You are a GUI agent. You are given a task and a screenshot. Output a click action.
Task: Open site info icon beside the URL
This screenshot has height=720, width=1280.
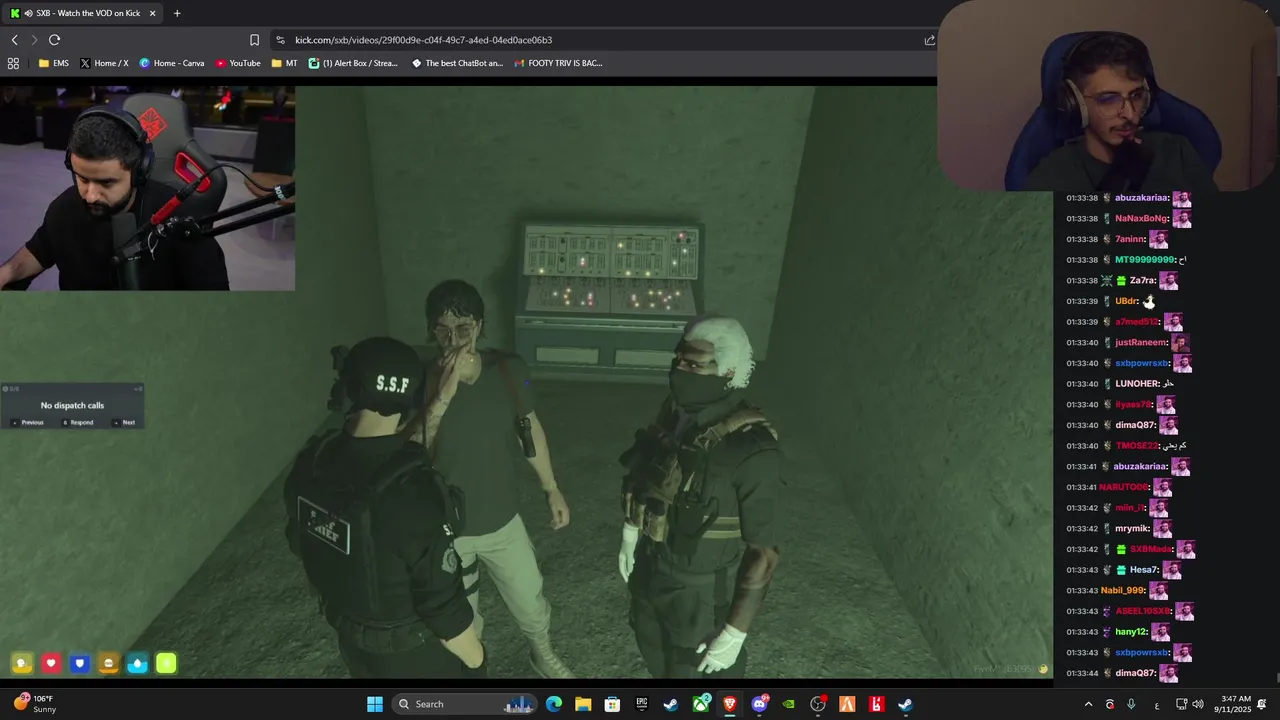[x=280, y=40]
